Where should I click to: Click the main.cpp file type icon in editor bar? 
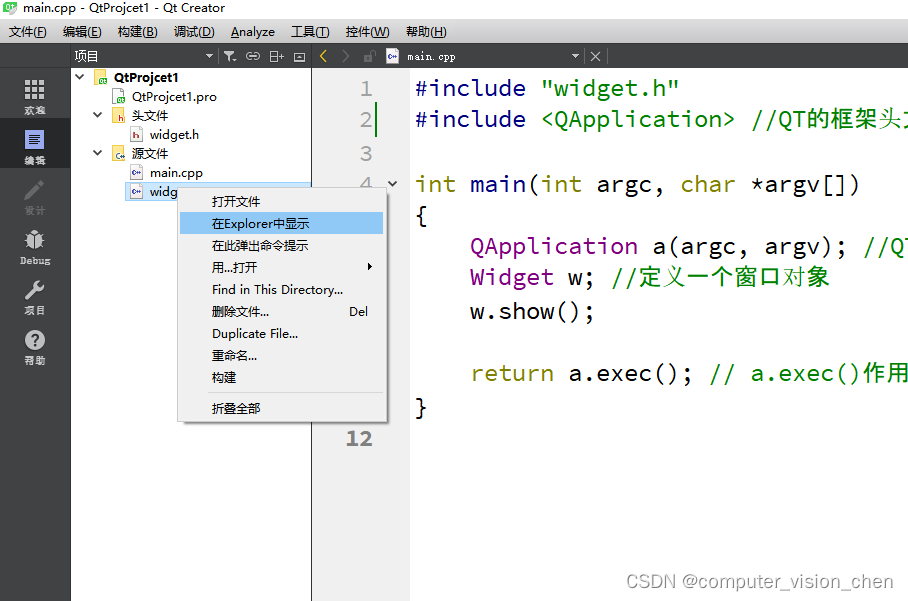coord(392,56)
